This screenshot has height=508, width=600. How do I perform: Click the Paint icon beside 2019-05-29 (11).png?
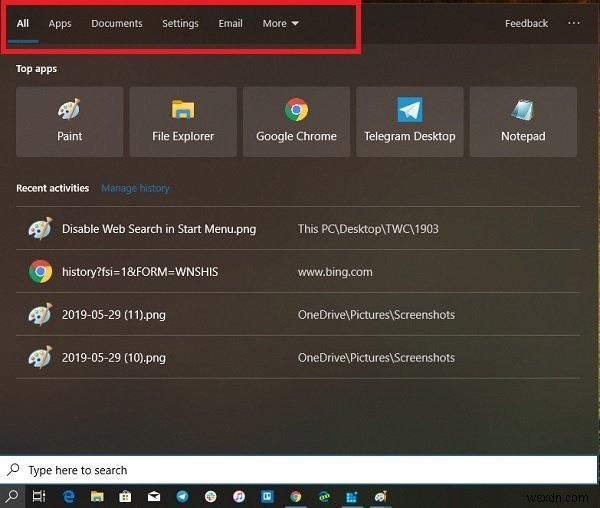click(40, 314)
